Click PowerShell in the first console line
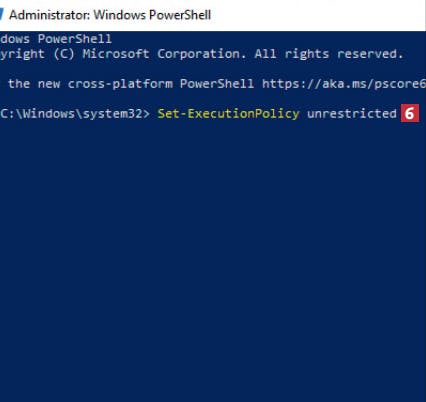The height and width of the screenshot is (402, 426). [75, 39]
